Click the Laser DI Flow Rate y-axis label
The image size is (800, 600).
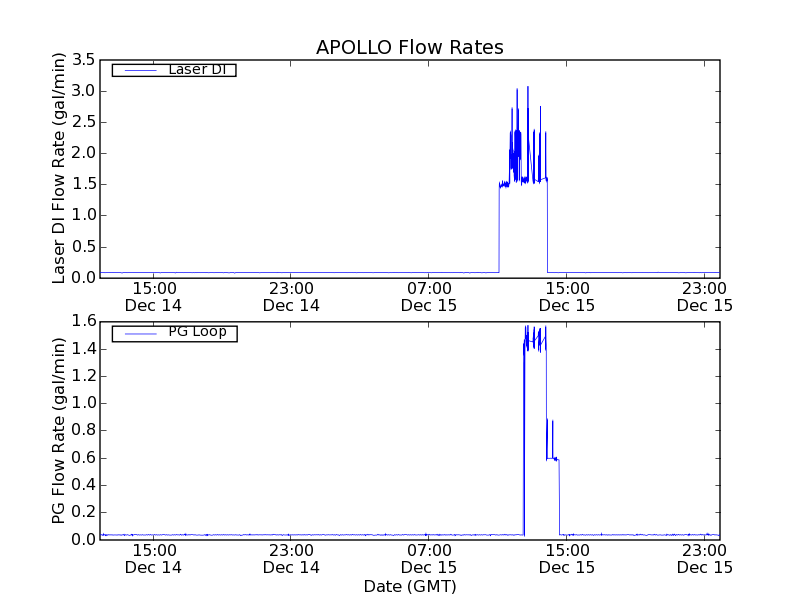pos(59,168)
